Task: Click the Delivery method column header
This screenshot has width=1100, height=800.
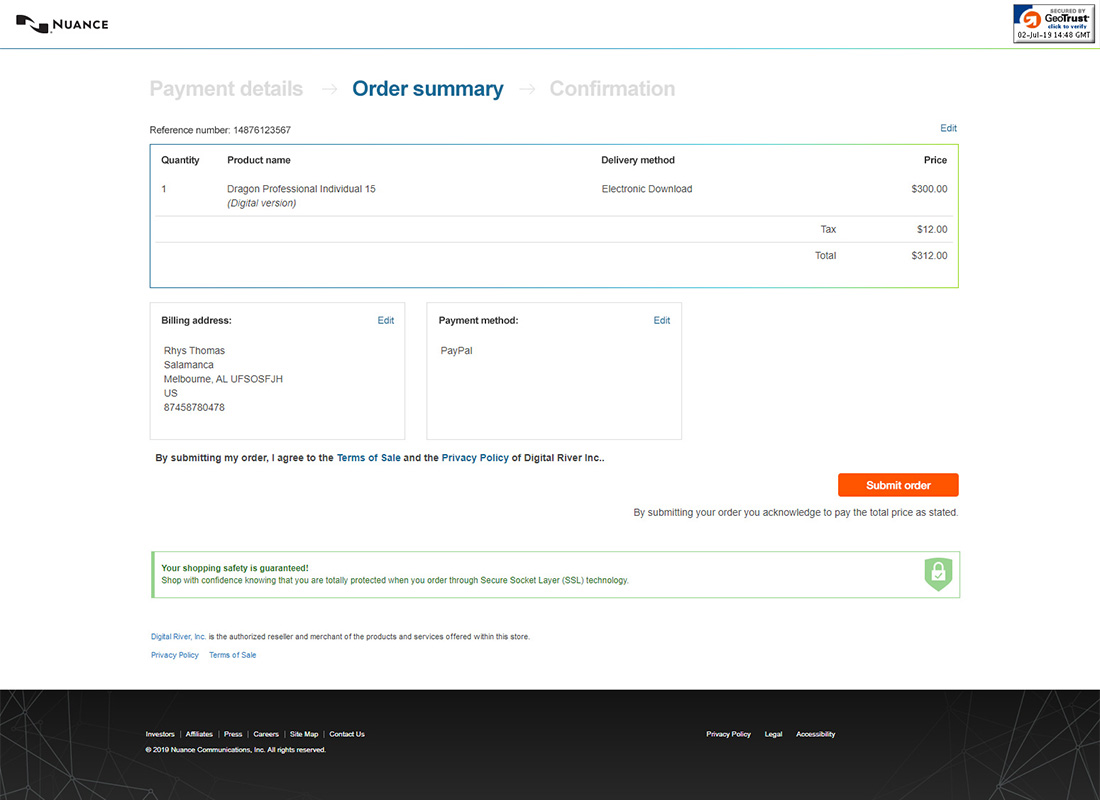Action: click(638, 160)
